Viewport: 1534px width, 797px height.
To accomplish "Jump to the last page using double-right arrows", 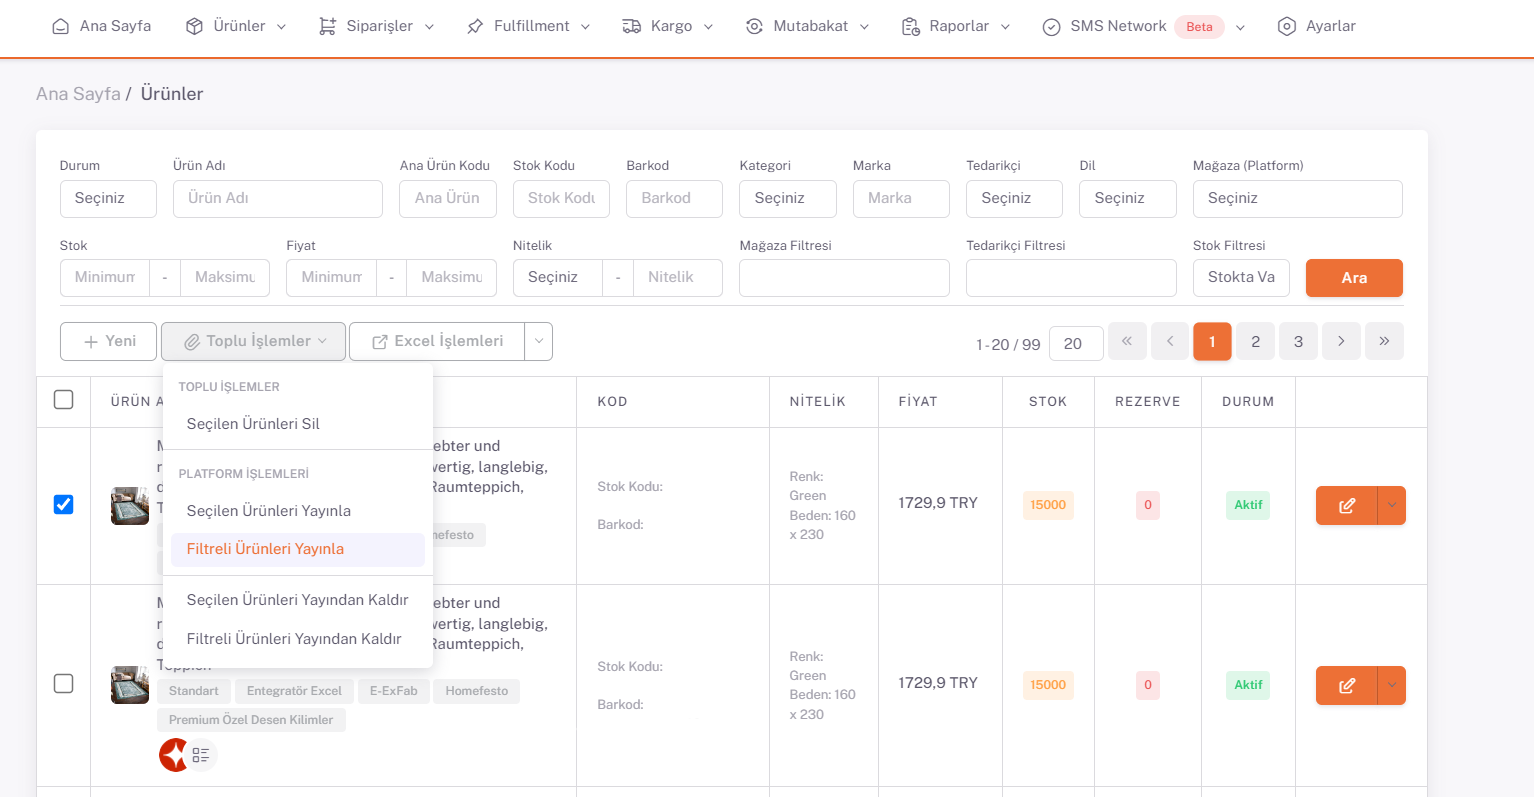I will [1385, 341].
